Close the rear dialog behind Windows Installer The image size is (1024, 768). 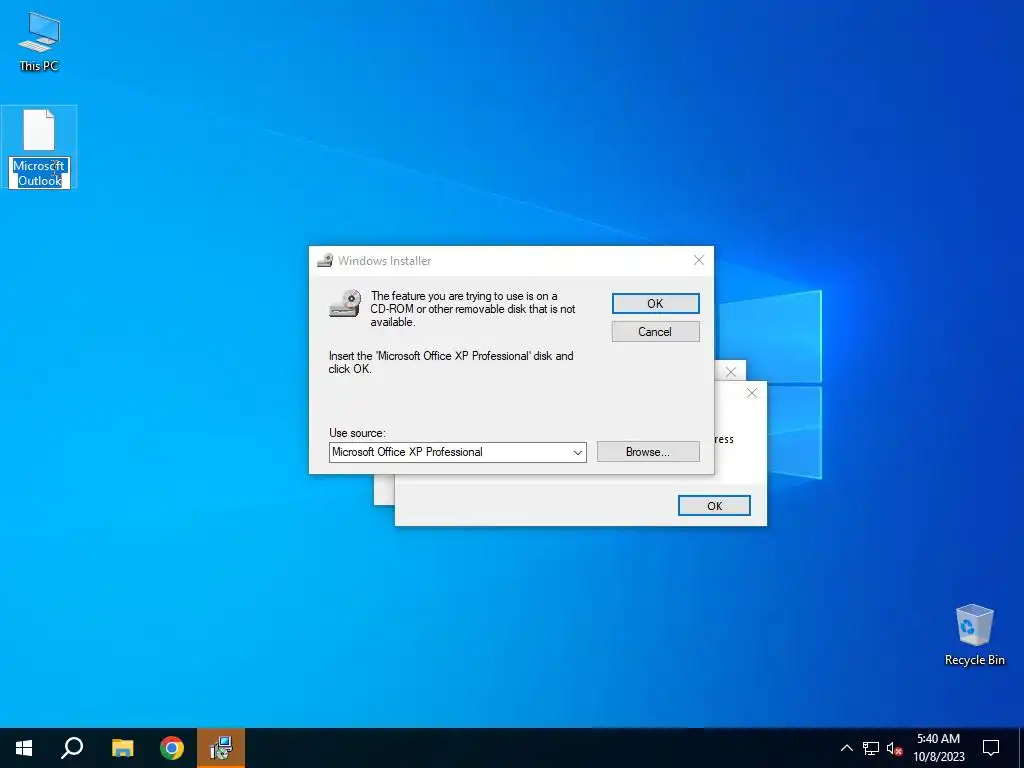(x=731, y=372)
